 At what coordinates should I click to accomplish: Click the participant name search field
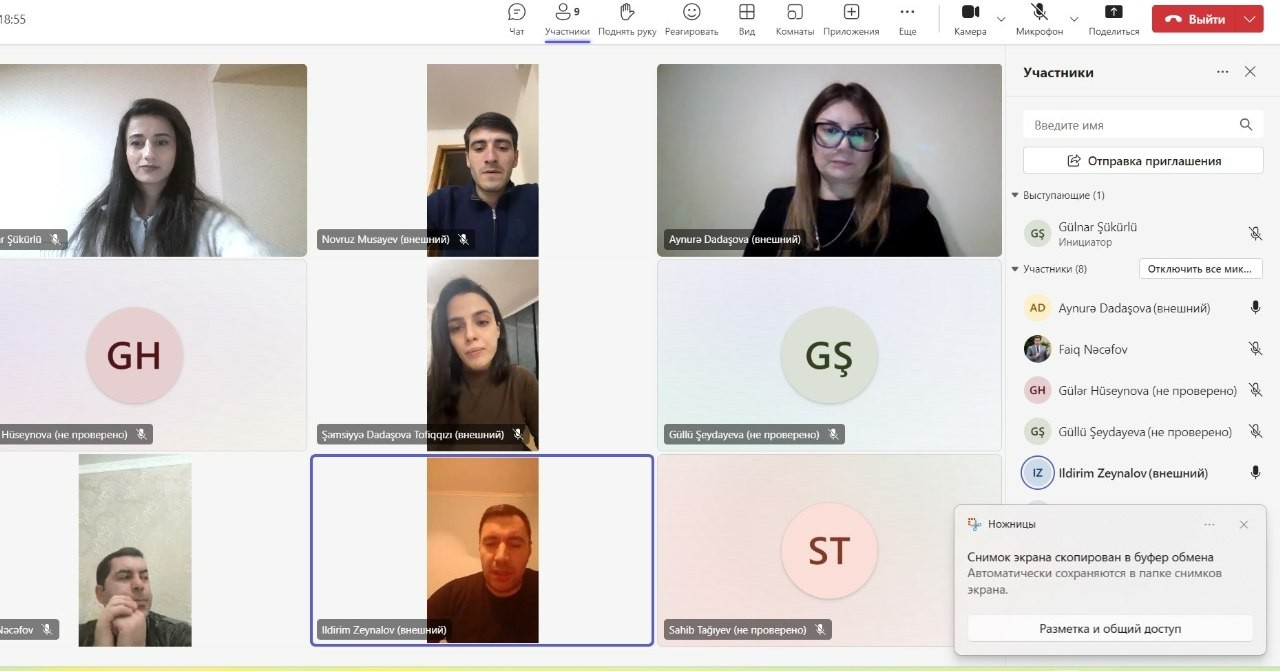click(x=1130, y=125)
